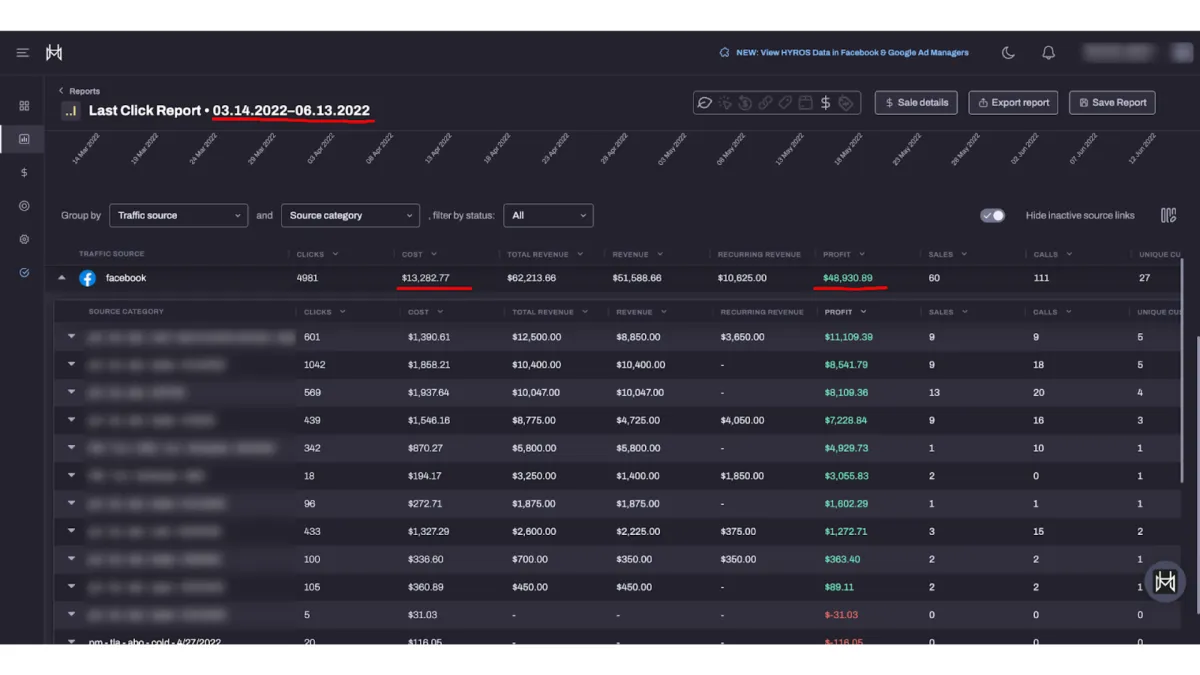
Task: Toggle dark mode moon icon
Action: pos(1008,53)
